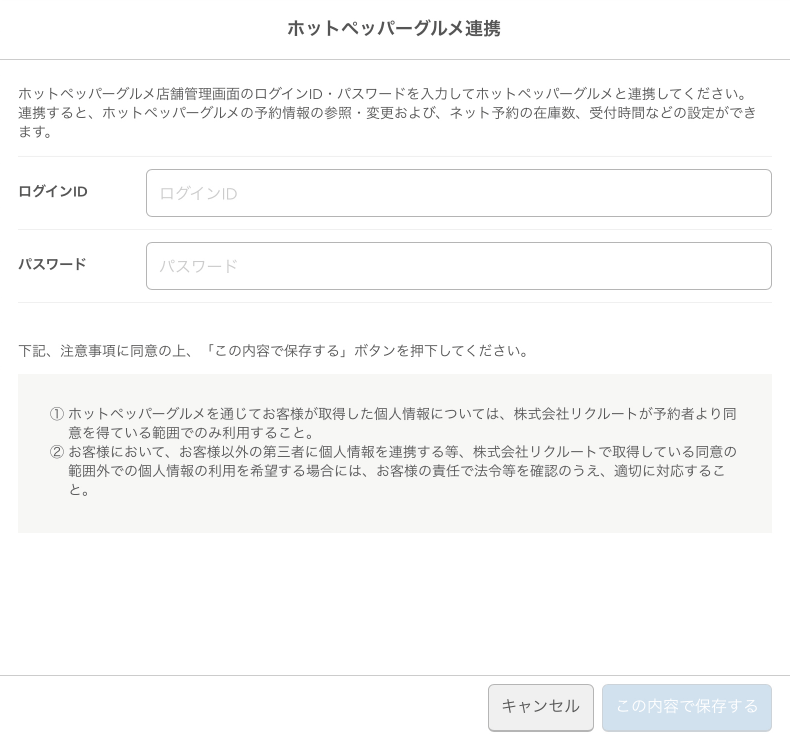Click the intro paragraph starting ホットペッパーグルメ店舗管理画面

tap(387, 112)
